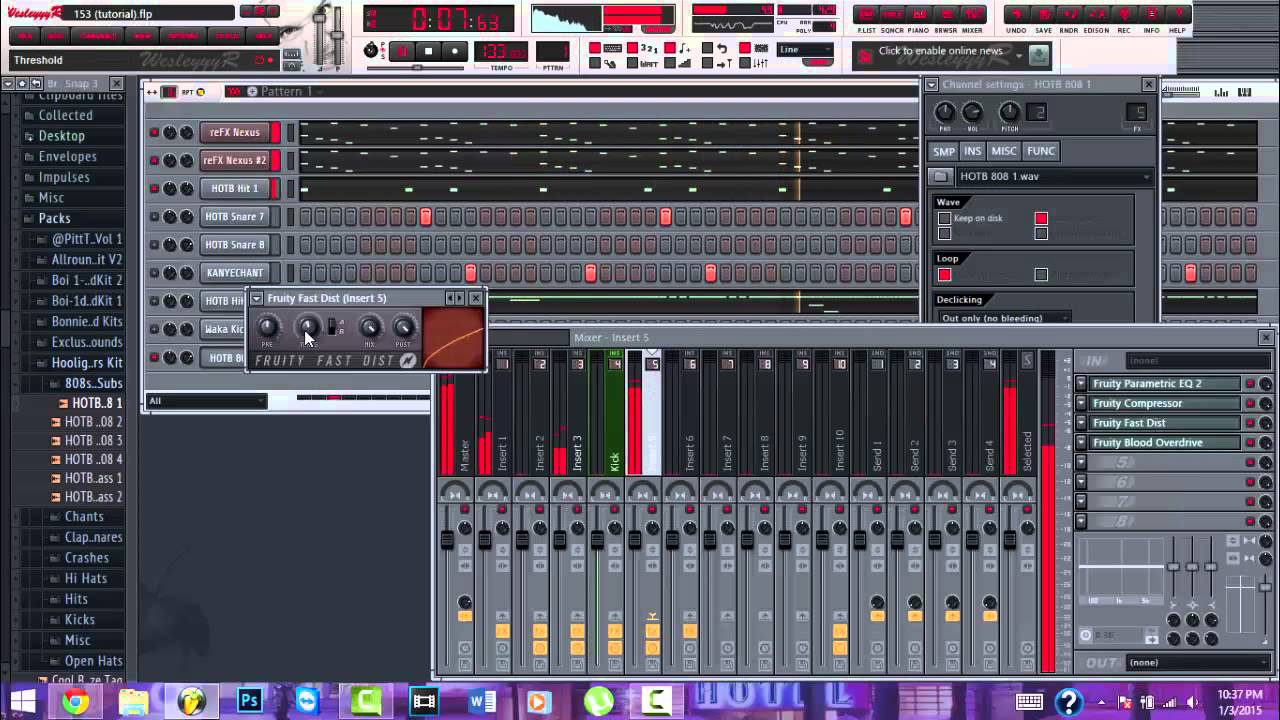Screen dimensions: 1280x720
Task: Click the tempo display
Action: 502,51
